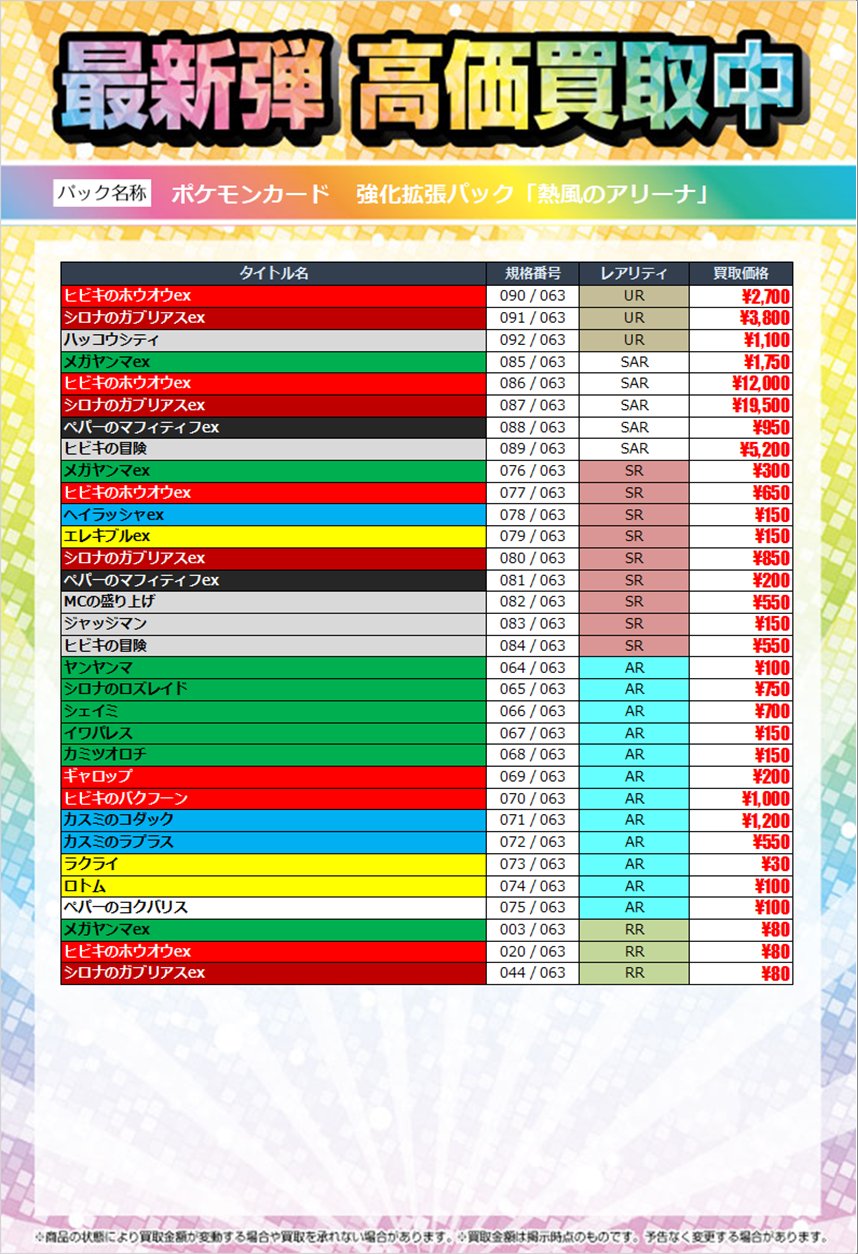
Task: Click the シロナのロズレイド title cell
Action: 274,689
